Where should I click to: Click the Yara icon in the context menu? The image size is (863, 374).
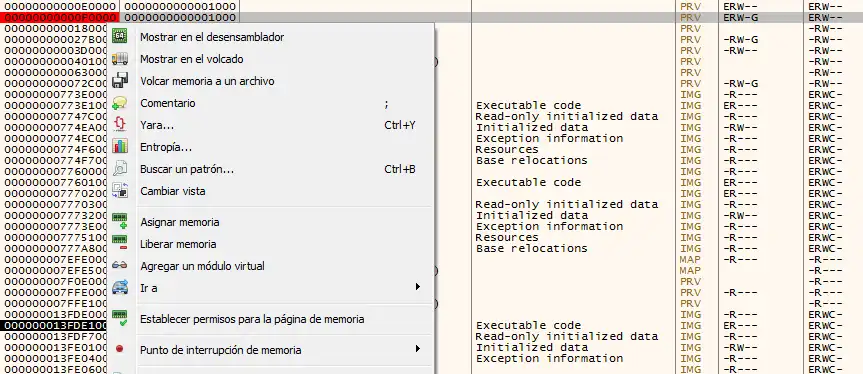(119, 125)
